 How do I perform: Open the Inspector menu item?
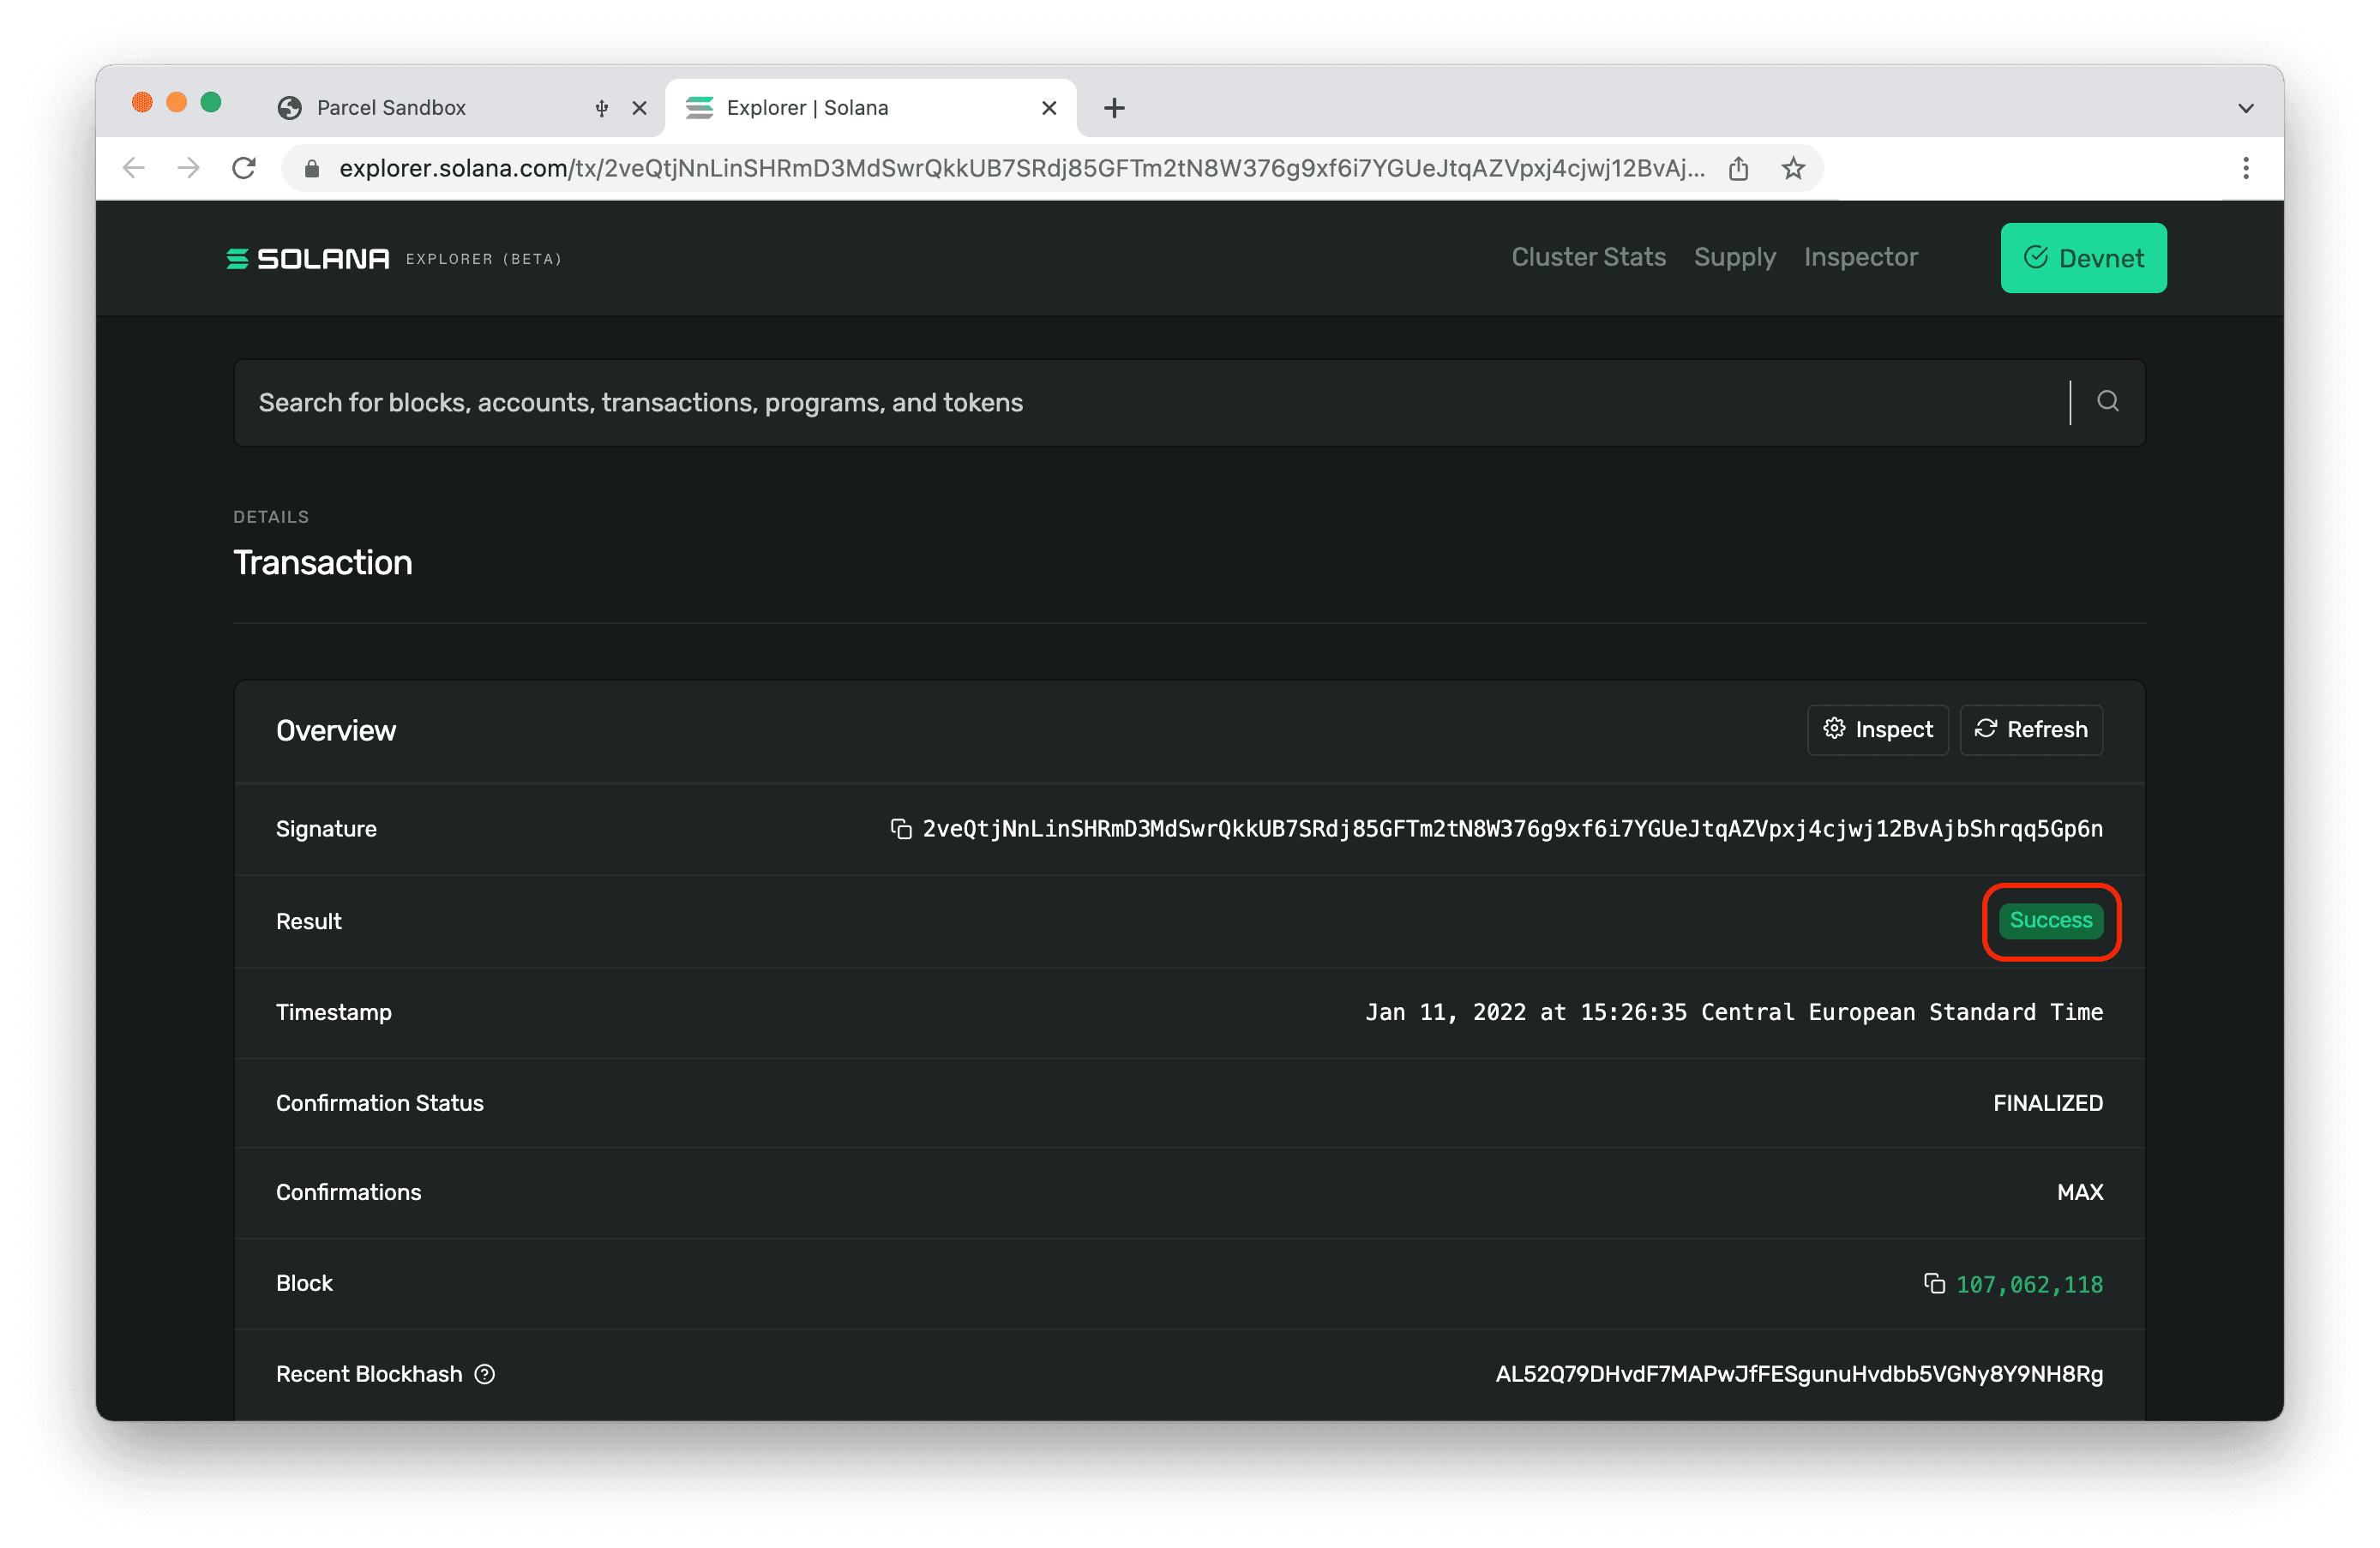1861,256
